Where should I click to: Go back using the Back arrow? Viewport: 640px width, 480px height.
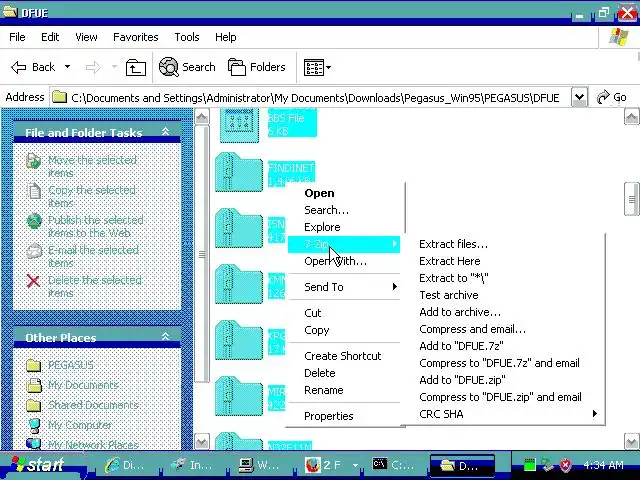coord(33,67)
